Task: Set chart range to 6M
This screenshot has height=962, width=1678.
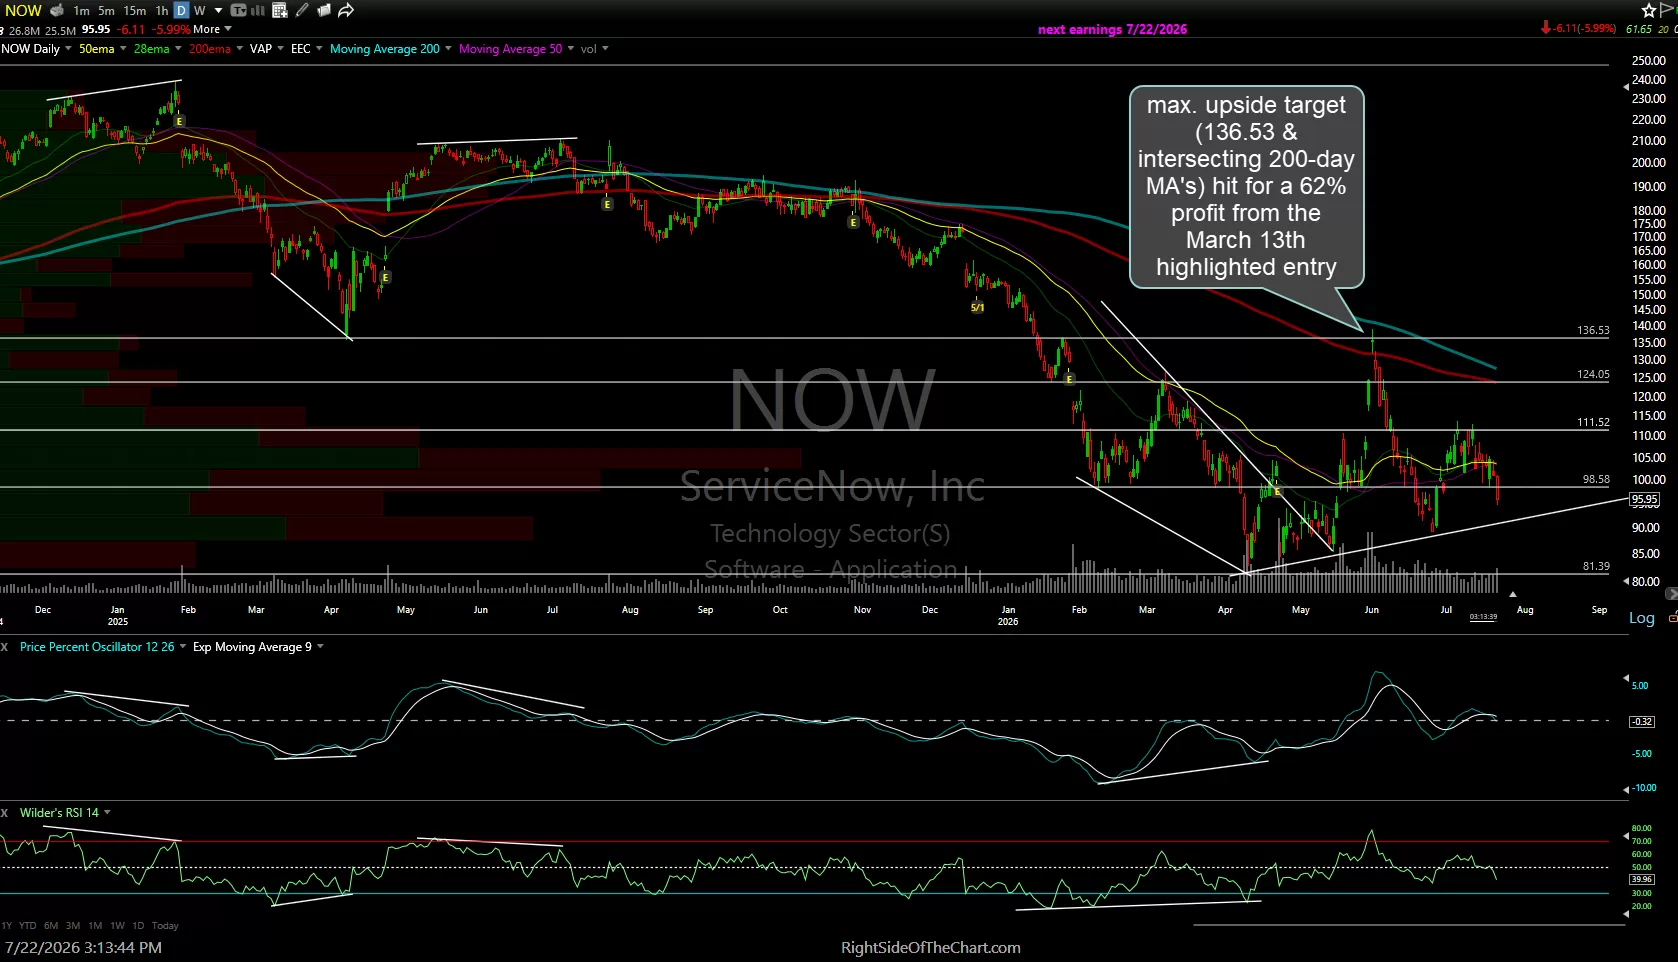Action: 51,926
